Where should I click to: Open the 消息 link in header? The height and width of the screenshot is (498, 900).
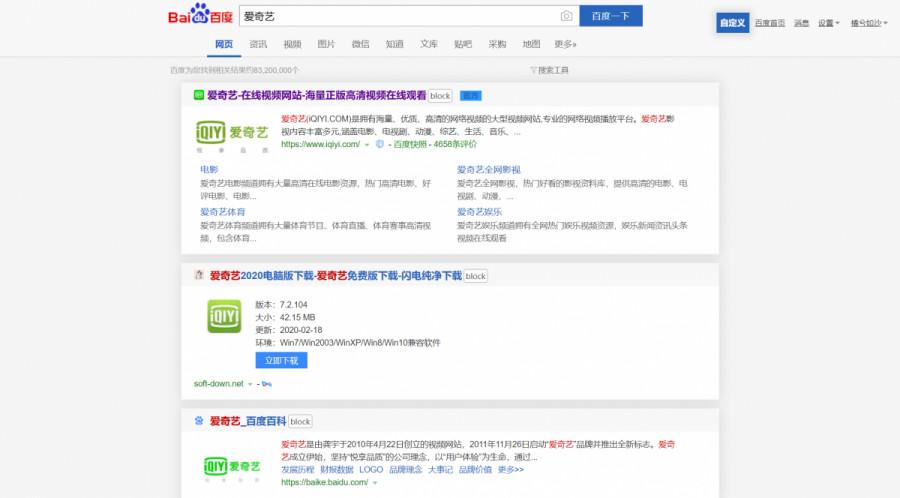pos(801,23)
